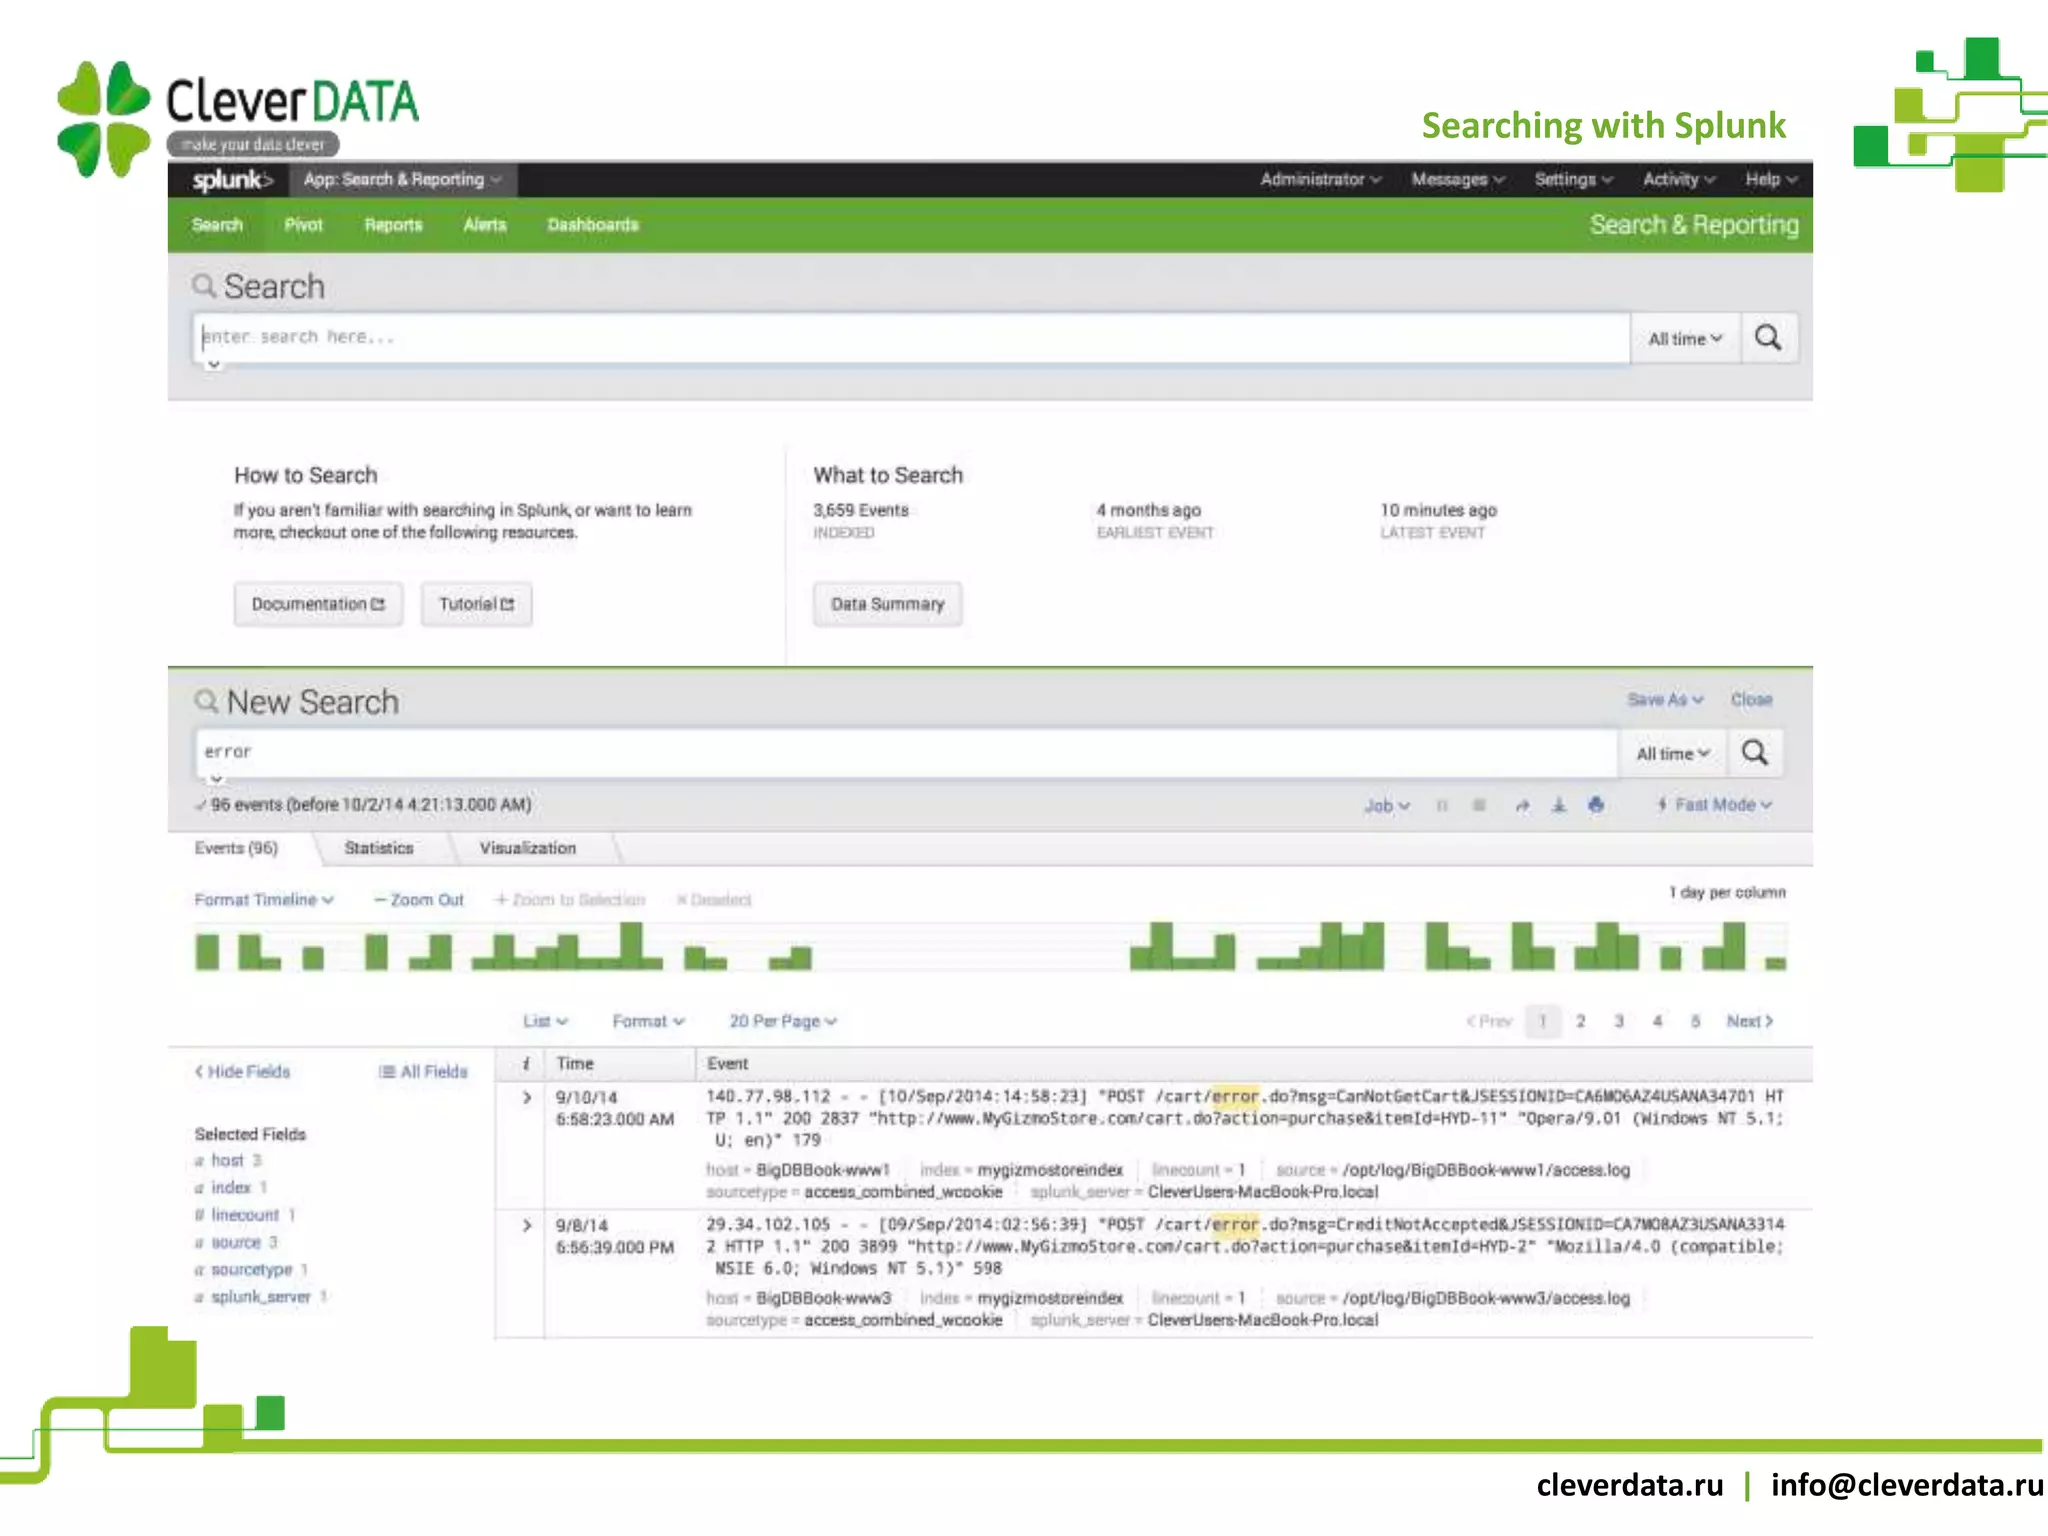Open the App: Search & Reporting dropdown
Screen dimensions: 2048x1536
403,180
